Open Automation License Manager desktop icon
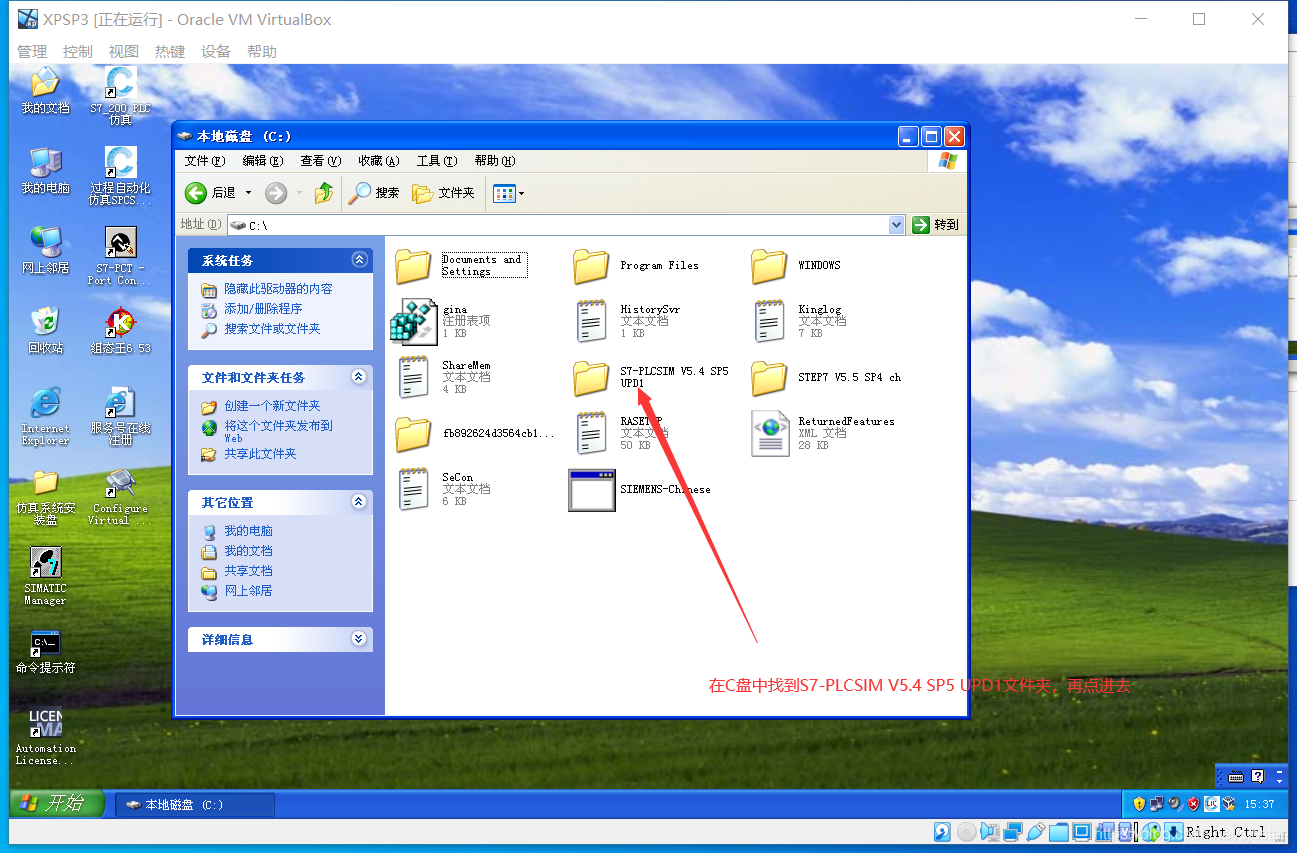The height and width of the screenshot is (853, 1297). coord(45,736)
